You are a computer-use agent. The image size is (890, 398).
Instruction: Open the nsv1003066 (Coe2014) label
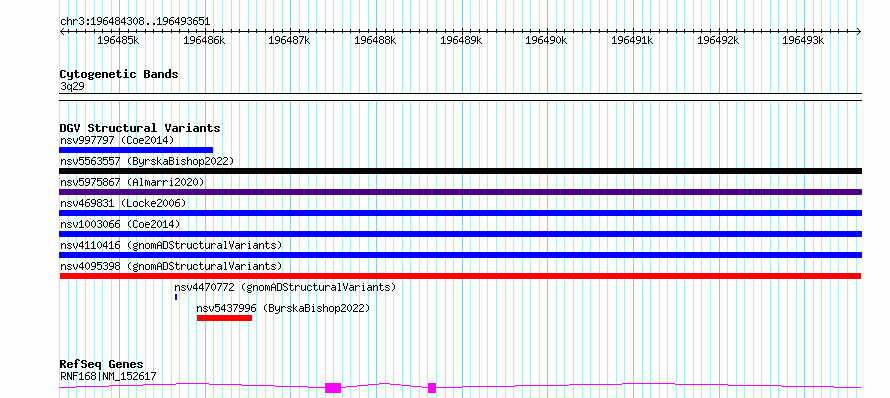[x=120, y=224]
